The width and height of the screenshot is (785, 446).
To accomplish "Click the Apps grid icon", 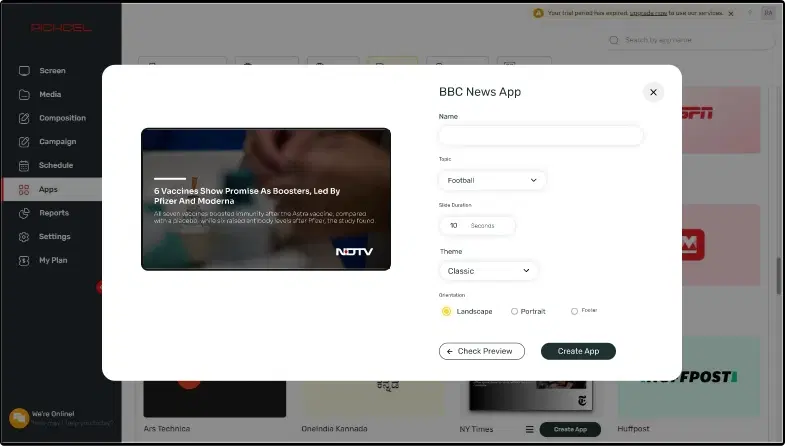I will (x=24, y=189).
